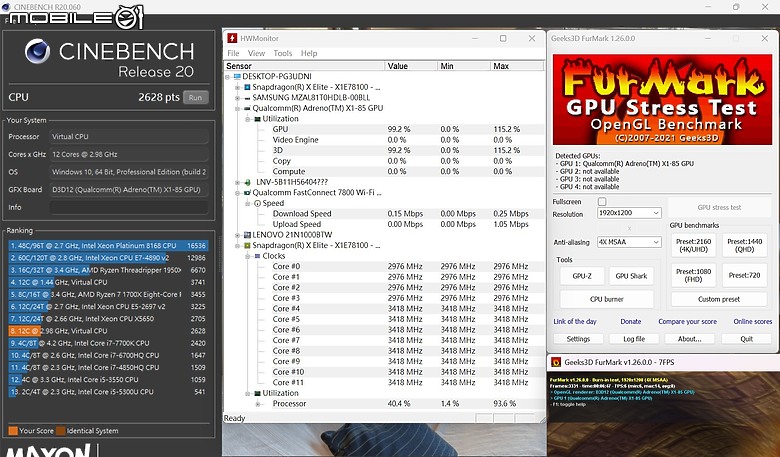
Task: Open the Resolution dropdown showing 1920x1200
Action: [x=629, y=213]
